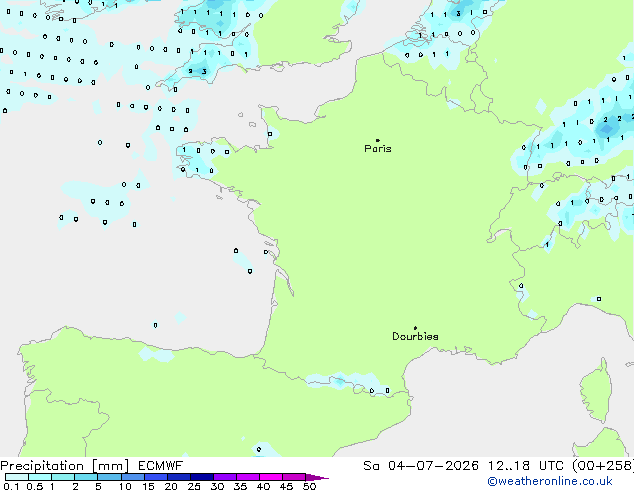Select the 25–30 mm dark blue legend swatch
Viewport: 634px width, 490px height.
tap(201, 477)
